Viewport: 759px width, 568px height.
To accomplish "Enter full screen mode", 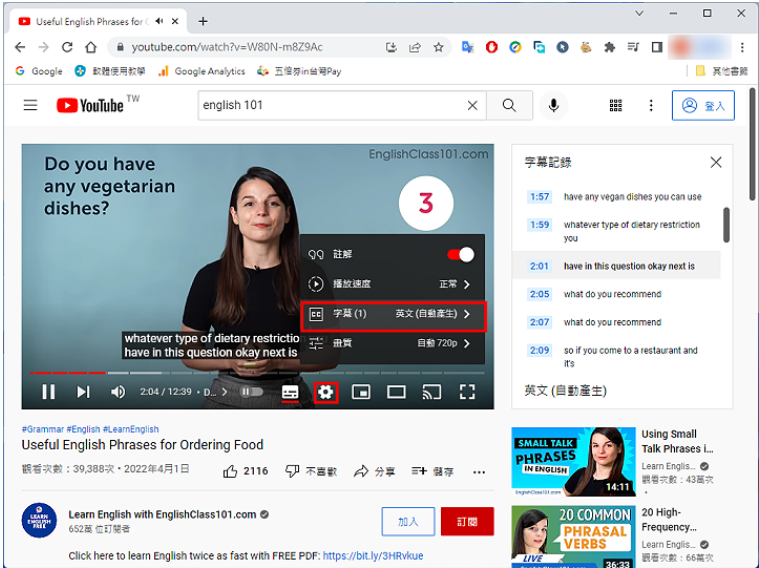I will (467, 392).
